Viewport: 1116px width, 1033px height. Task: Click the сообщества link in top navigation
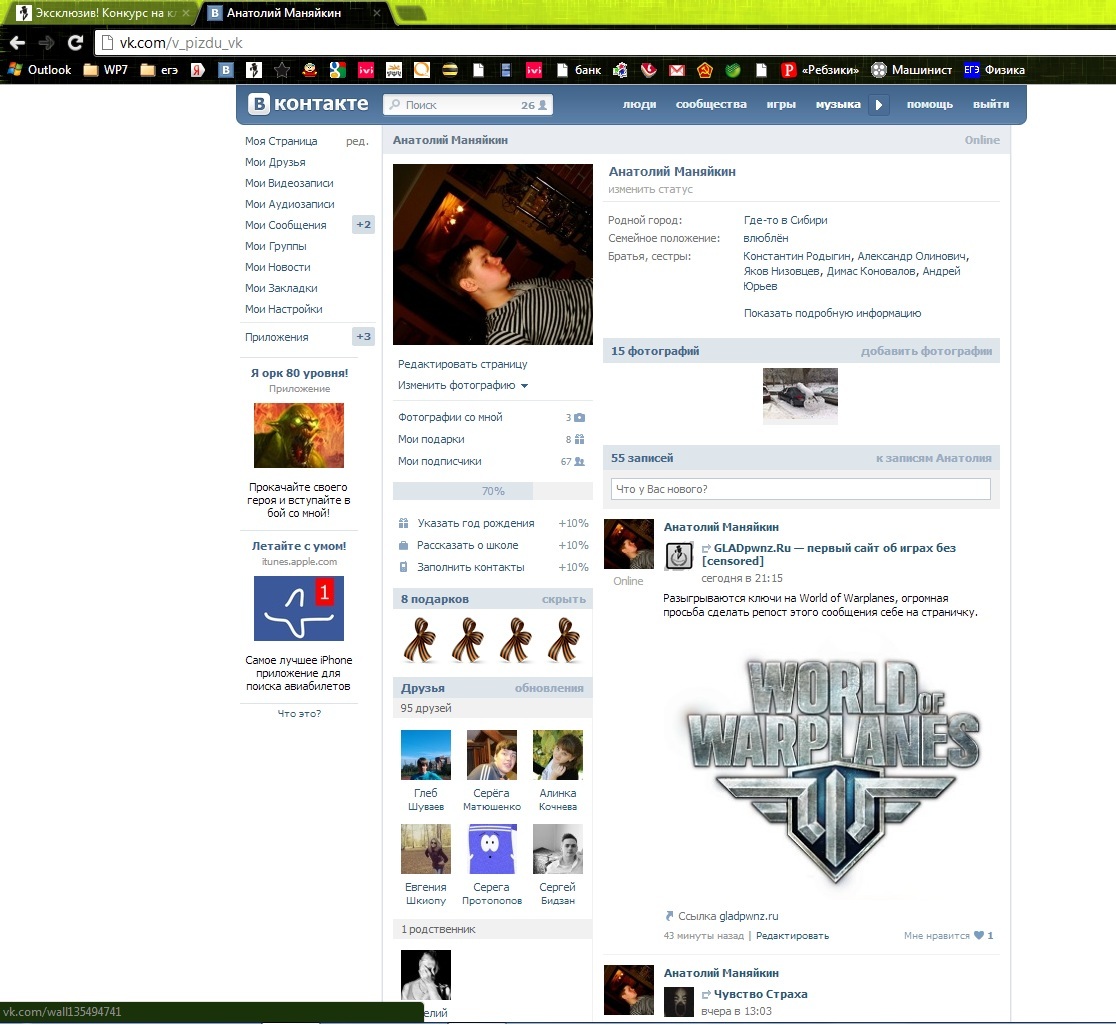coord(711,104)
